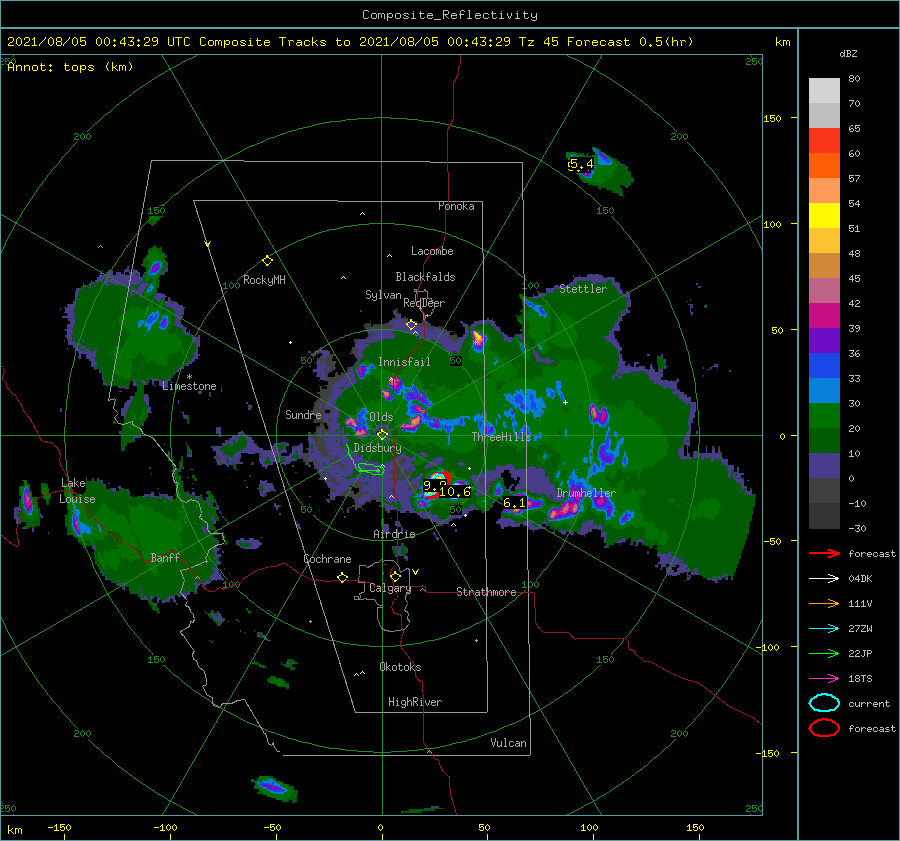The width and height of the screenshot is (900, 841).
Task: Click the Limestone label
Action: 189,386
